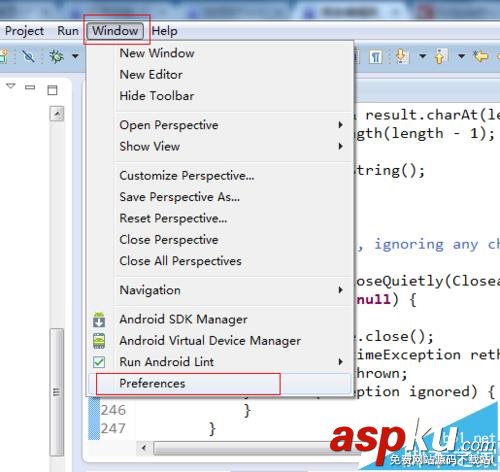This screenshot has height=472, width=500.
Task: Open the Previous Annotation dropdown arrow
Action: click(x=461, y=56)
